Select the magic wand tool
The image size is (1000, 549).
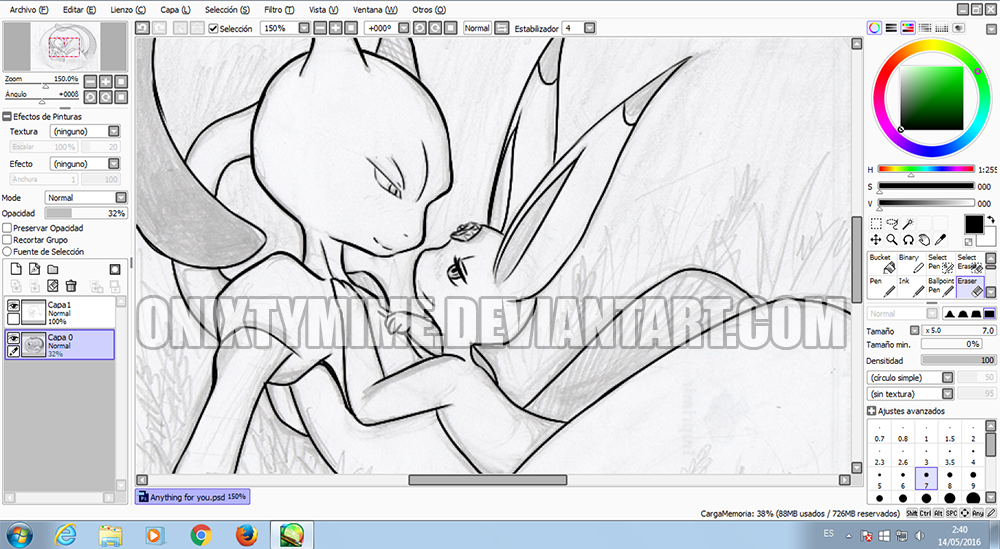click(x=908, y=223)
